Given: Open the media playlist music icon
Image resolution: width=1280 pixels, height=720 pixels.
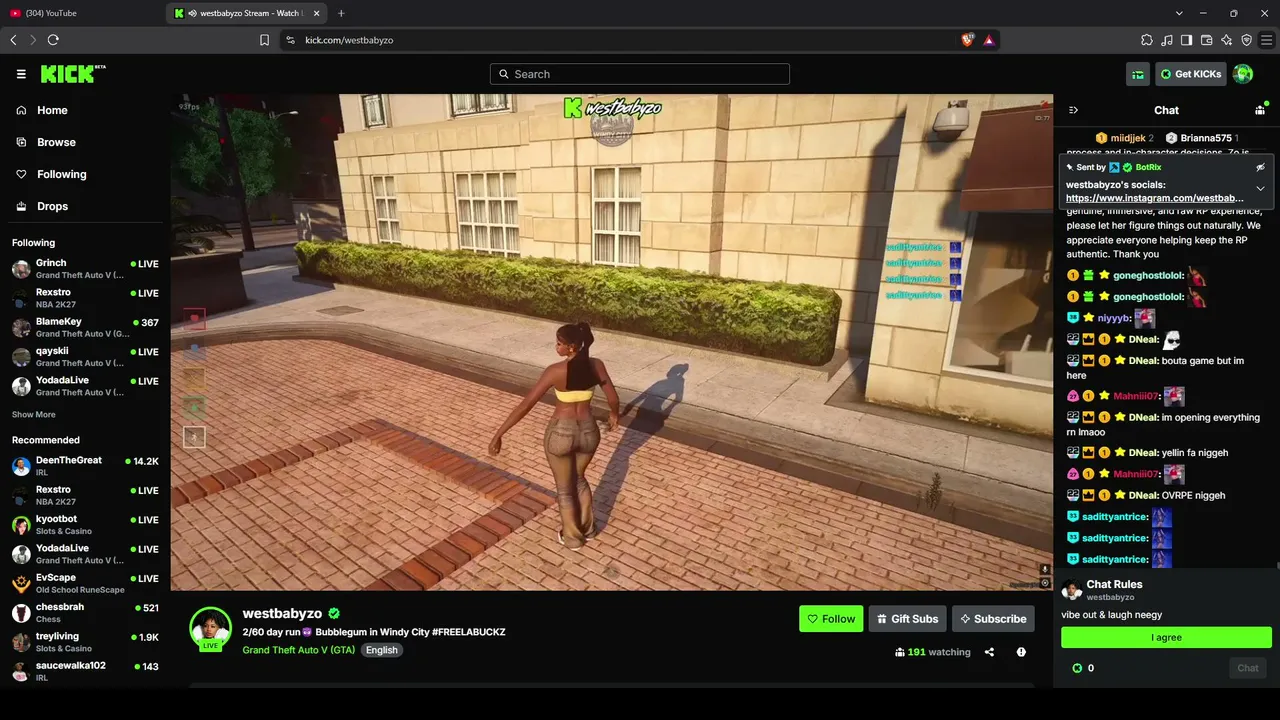Looking at the screenshot, I should click(x=1167, y=40).
